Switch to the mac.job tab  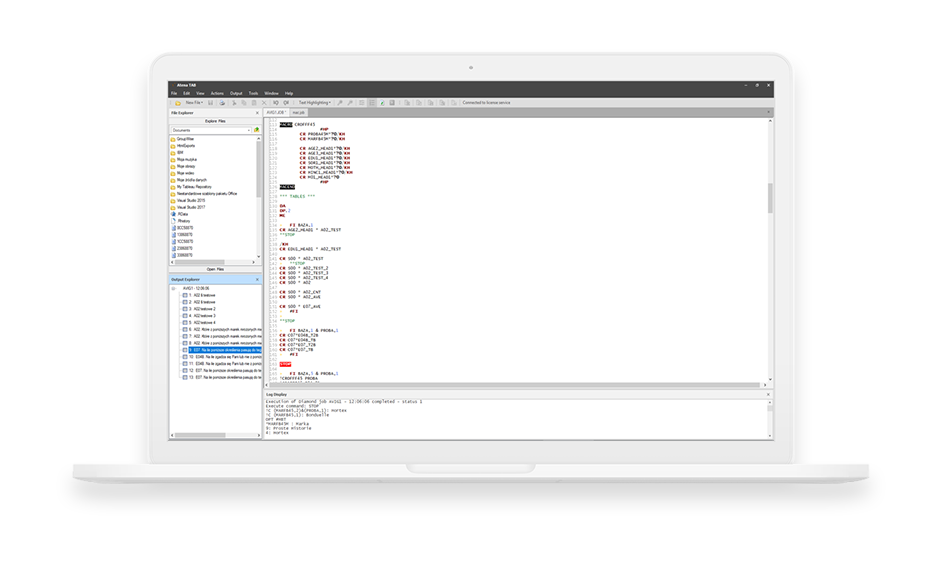point(299,113)
